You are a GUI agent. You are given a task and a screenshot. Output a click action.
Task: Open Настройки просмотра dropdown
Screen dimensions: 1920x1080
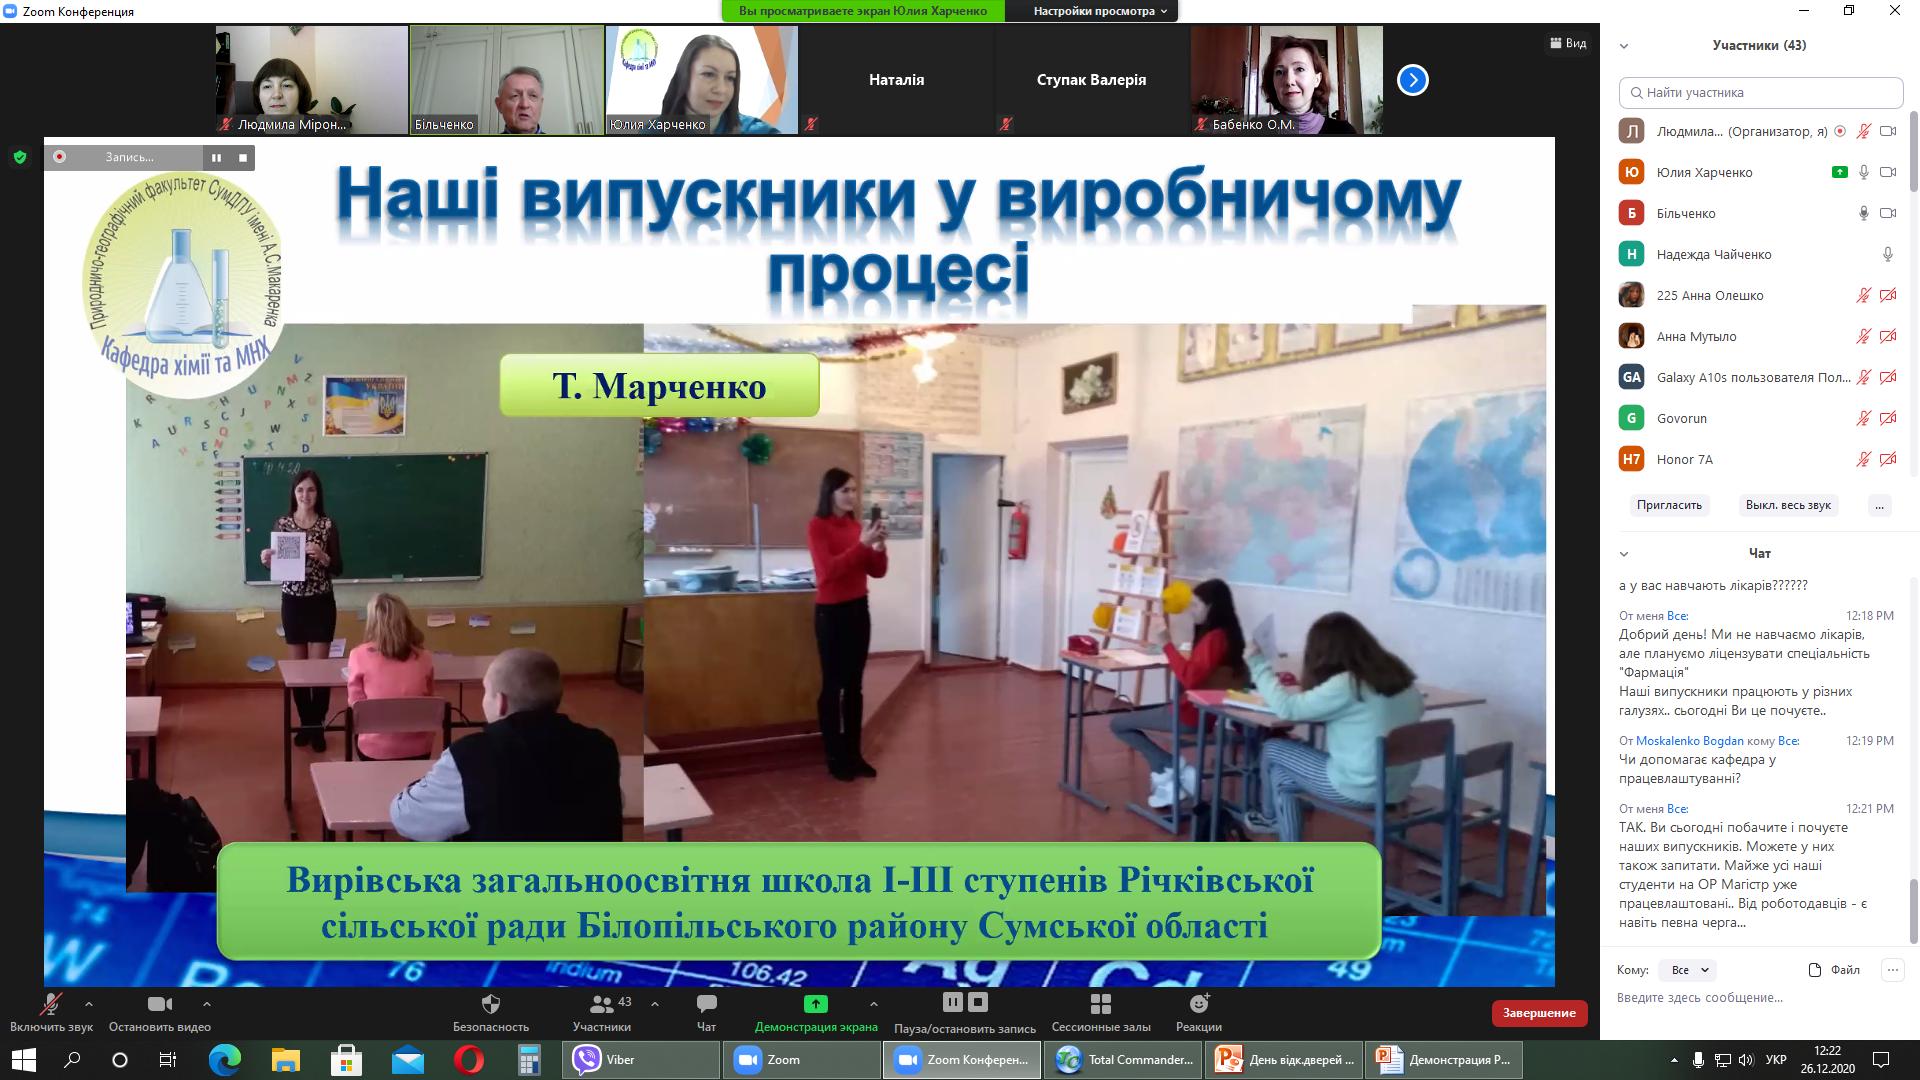[1100, 11]
